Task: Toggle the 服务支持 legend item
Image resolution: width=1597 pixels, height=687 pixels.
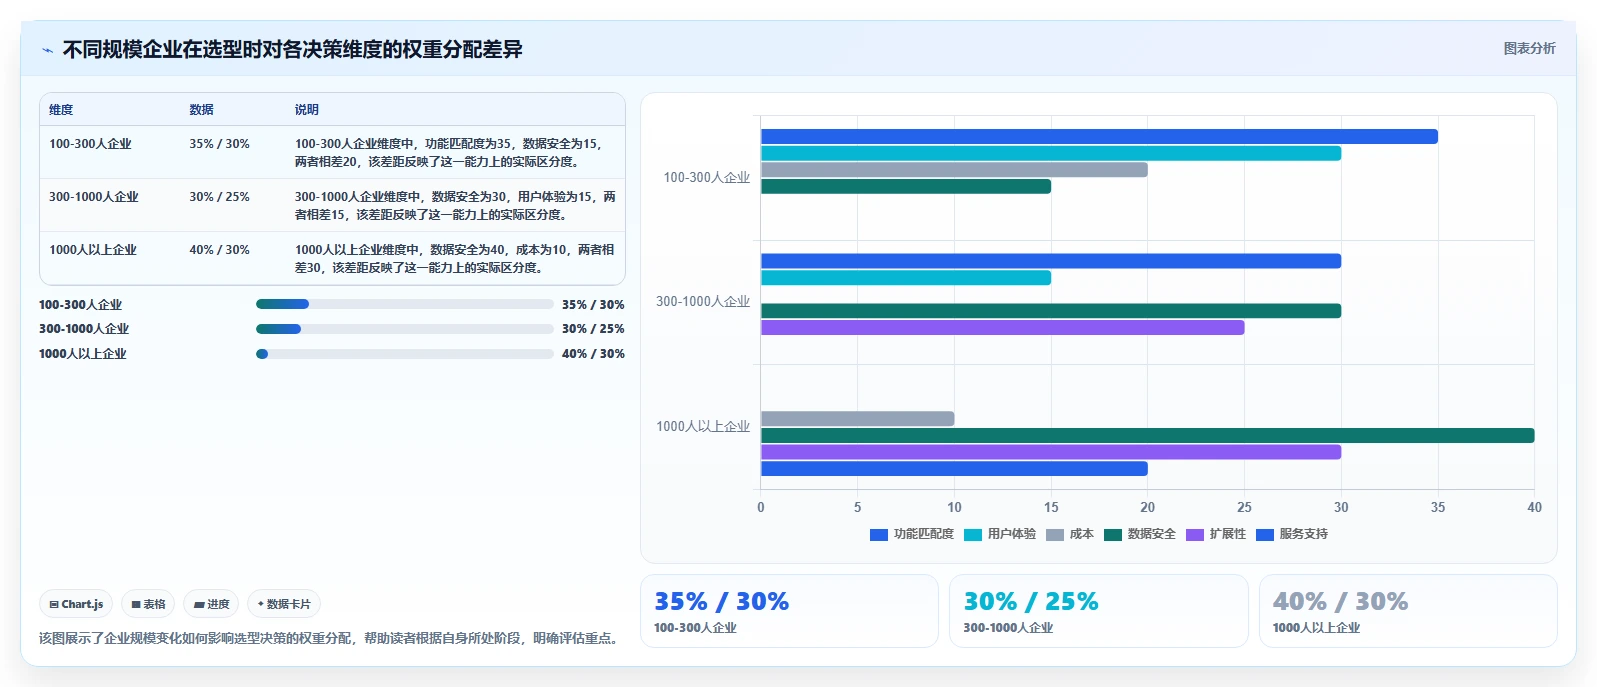Action: 1292,534
